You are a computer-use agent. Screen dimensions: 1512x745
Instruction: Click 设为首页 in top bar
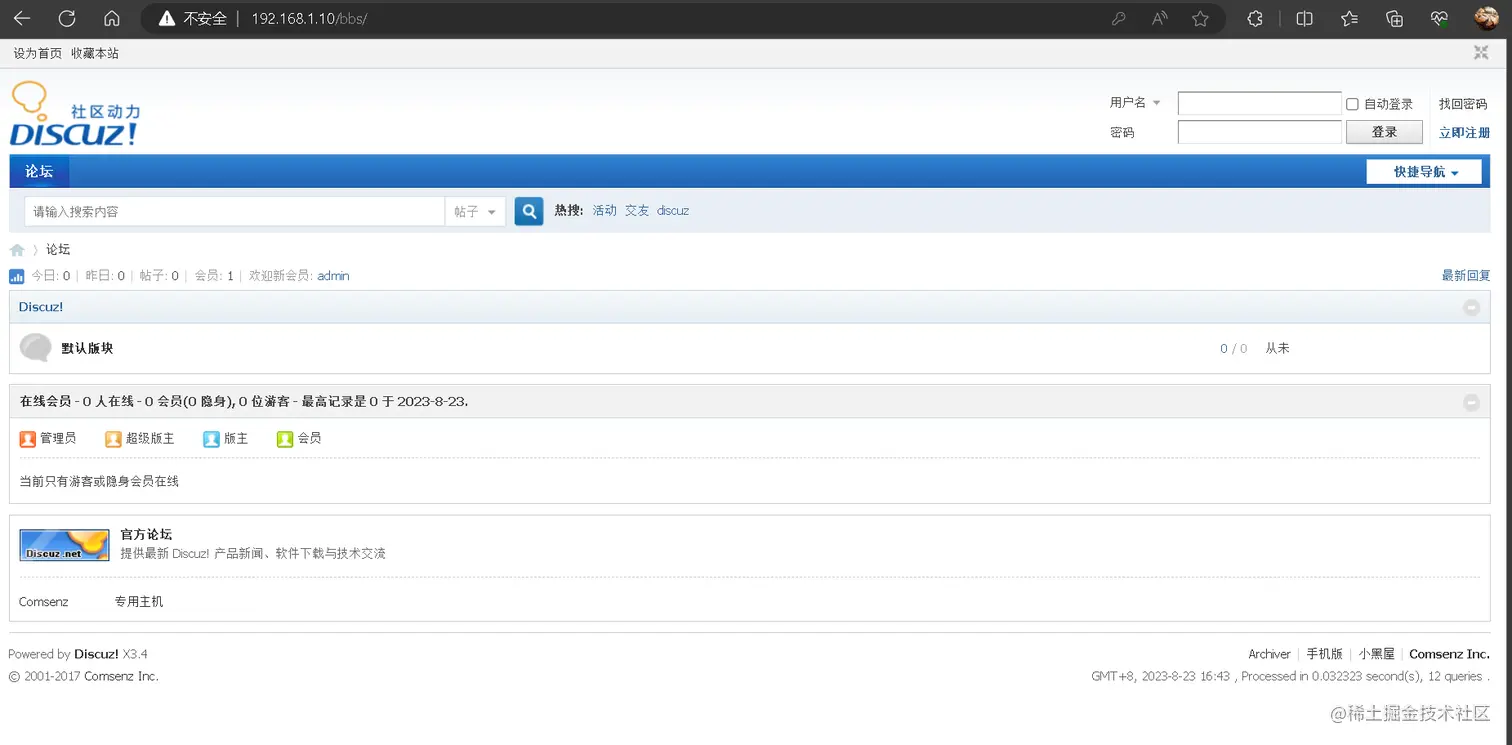(x=38, y=53)
